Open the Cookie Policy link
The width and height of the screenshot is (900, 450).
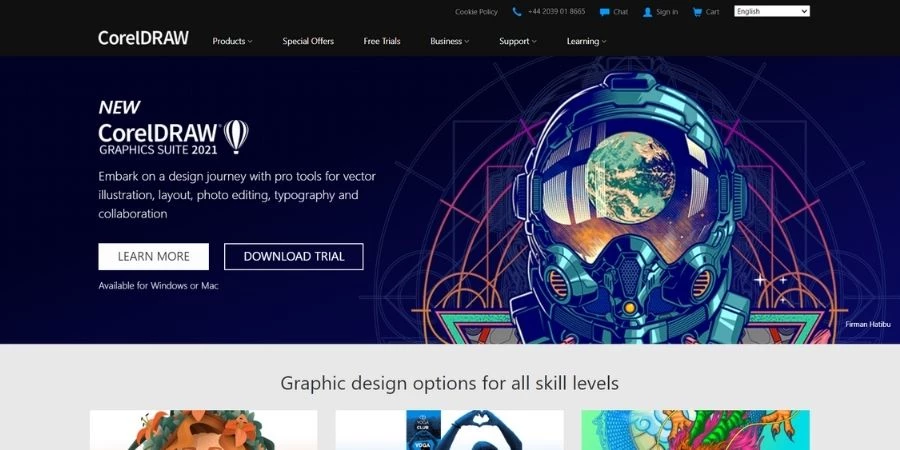pos(476,12)
